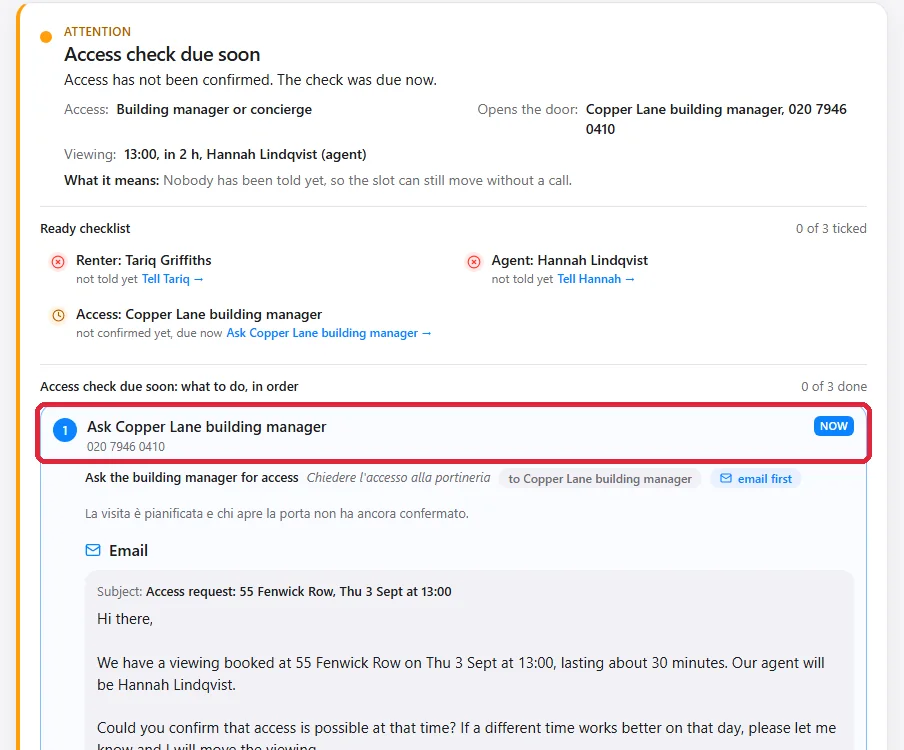Viewport: 904px width, 750px height.
Task: Click the 0 of 3 done counter
Action: pos(834,386)
